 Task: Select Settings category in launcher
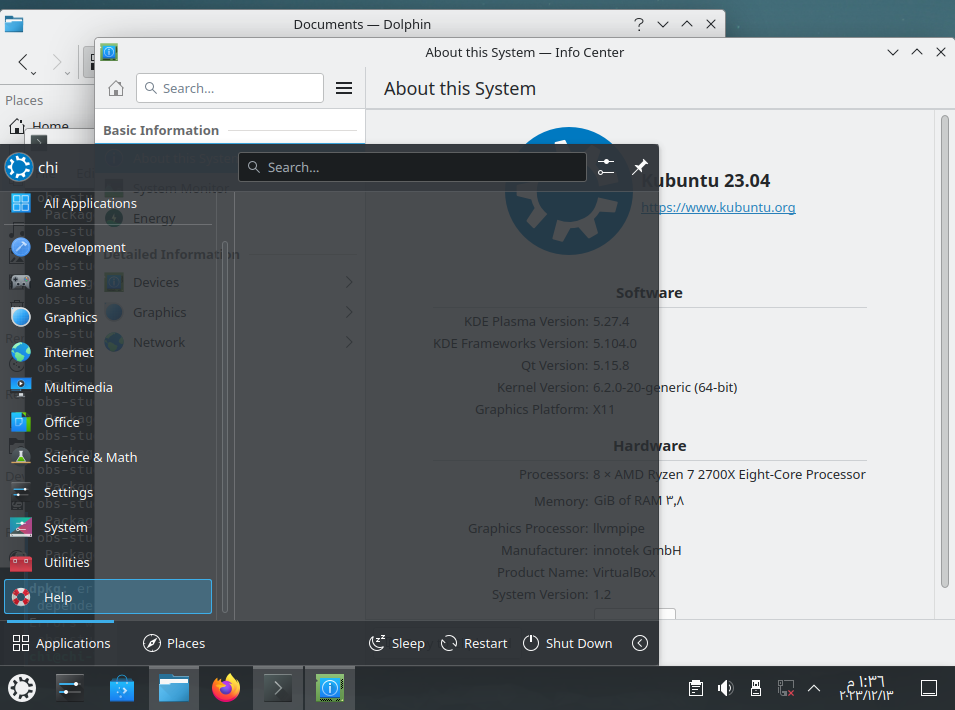tap(108, 492)
